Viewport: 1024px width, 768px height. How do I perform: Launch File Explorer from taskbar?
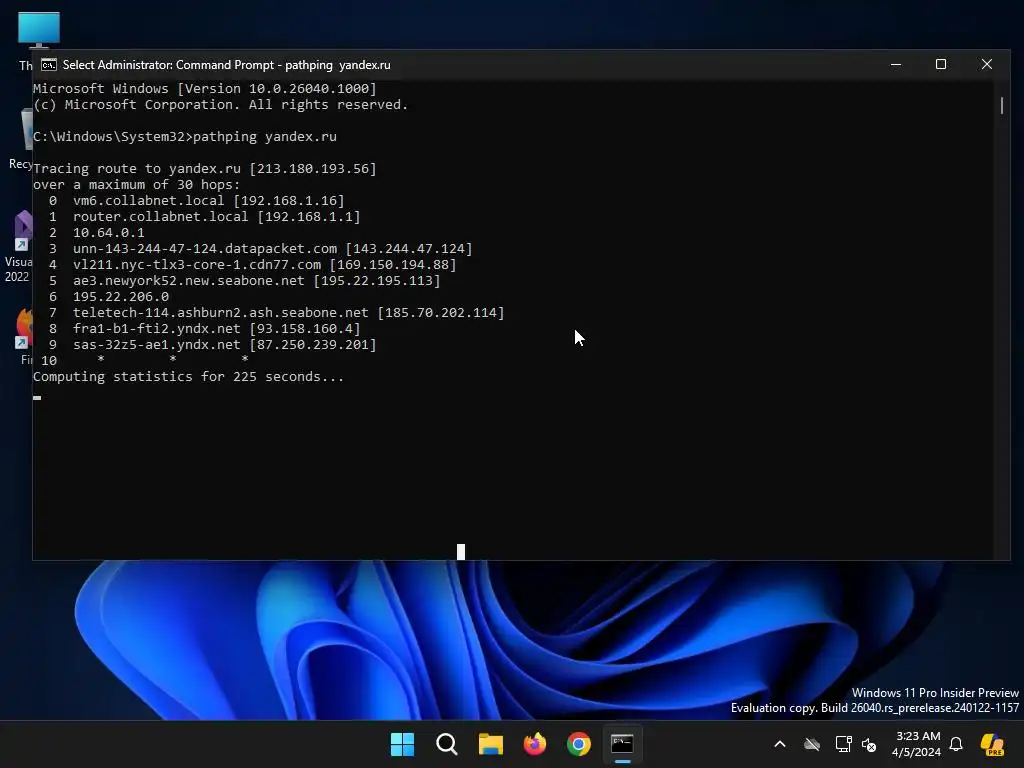pos(490,744)
